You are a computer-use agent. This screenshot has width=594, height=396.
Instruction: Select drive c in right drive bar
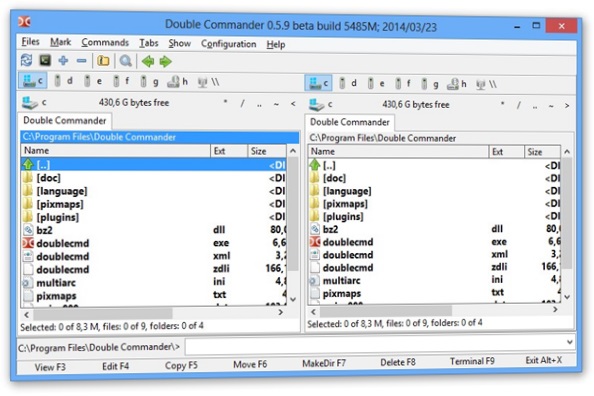[319, 83]
